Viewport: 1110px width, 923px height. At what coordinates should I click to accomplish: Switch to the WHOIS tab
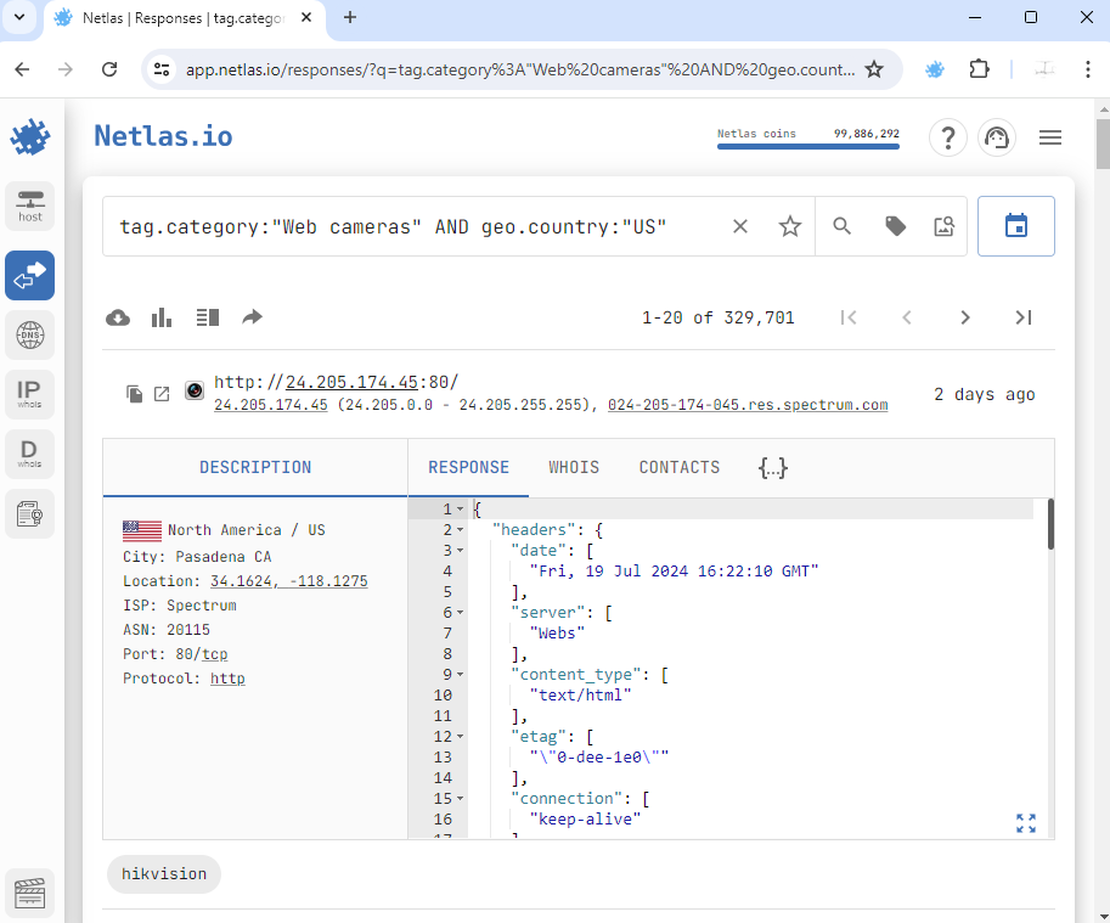tap(574, 468)
